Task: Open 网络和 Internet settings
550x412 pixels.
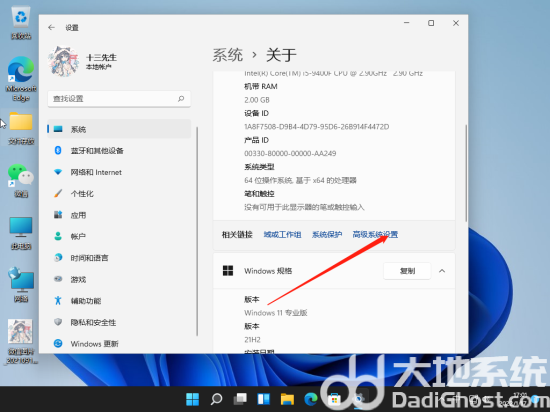Action: (119, 172)
